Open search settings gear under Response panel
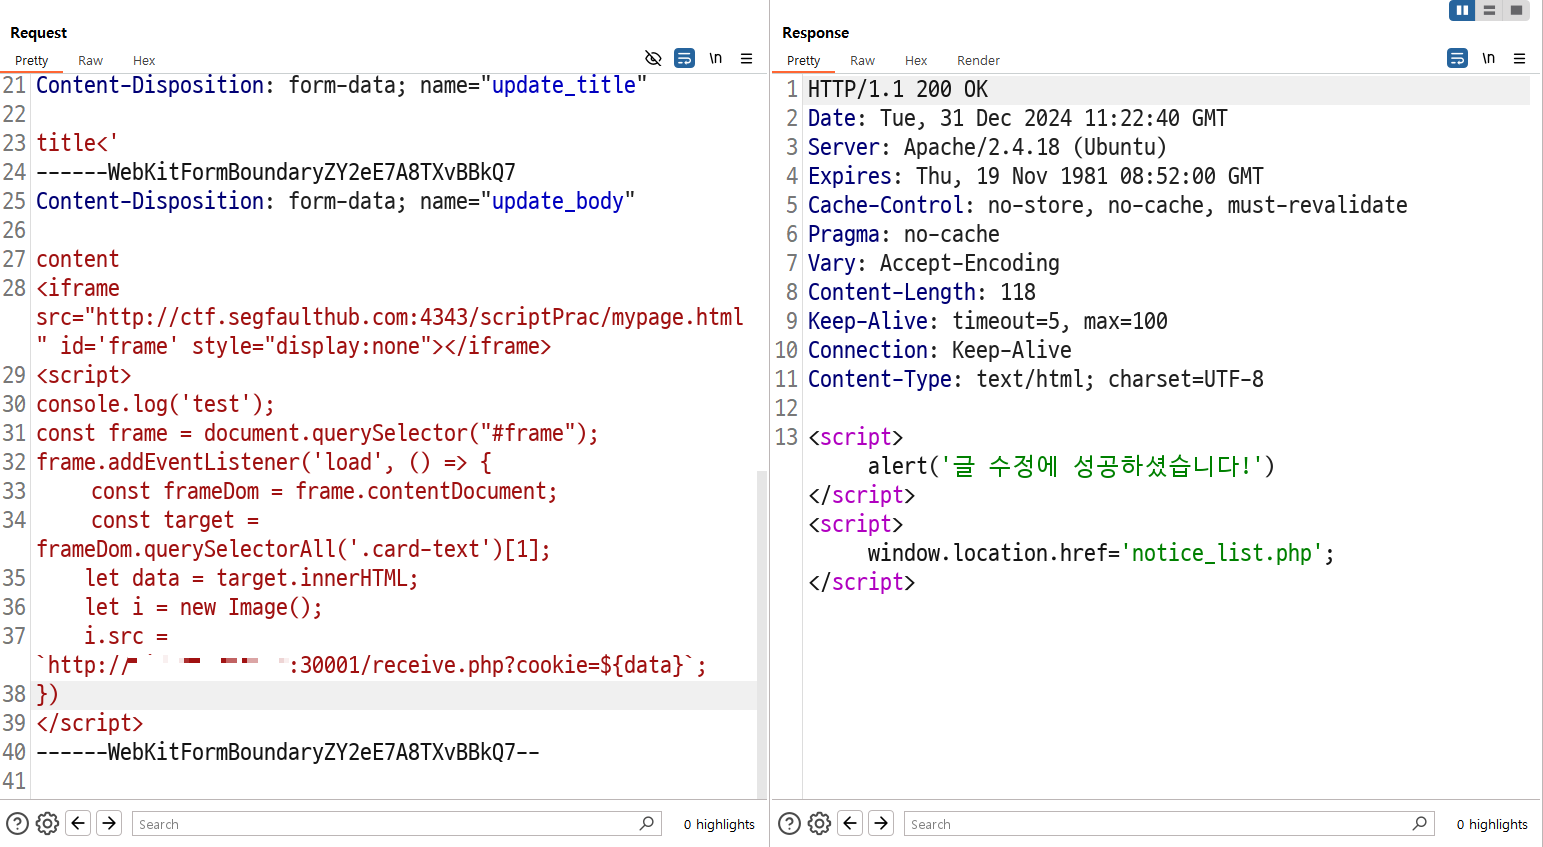1543x847 pixels. [x=819, y=823]
